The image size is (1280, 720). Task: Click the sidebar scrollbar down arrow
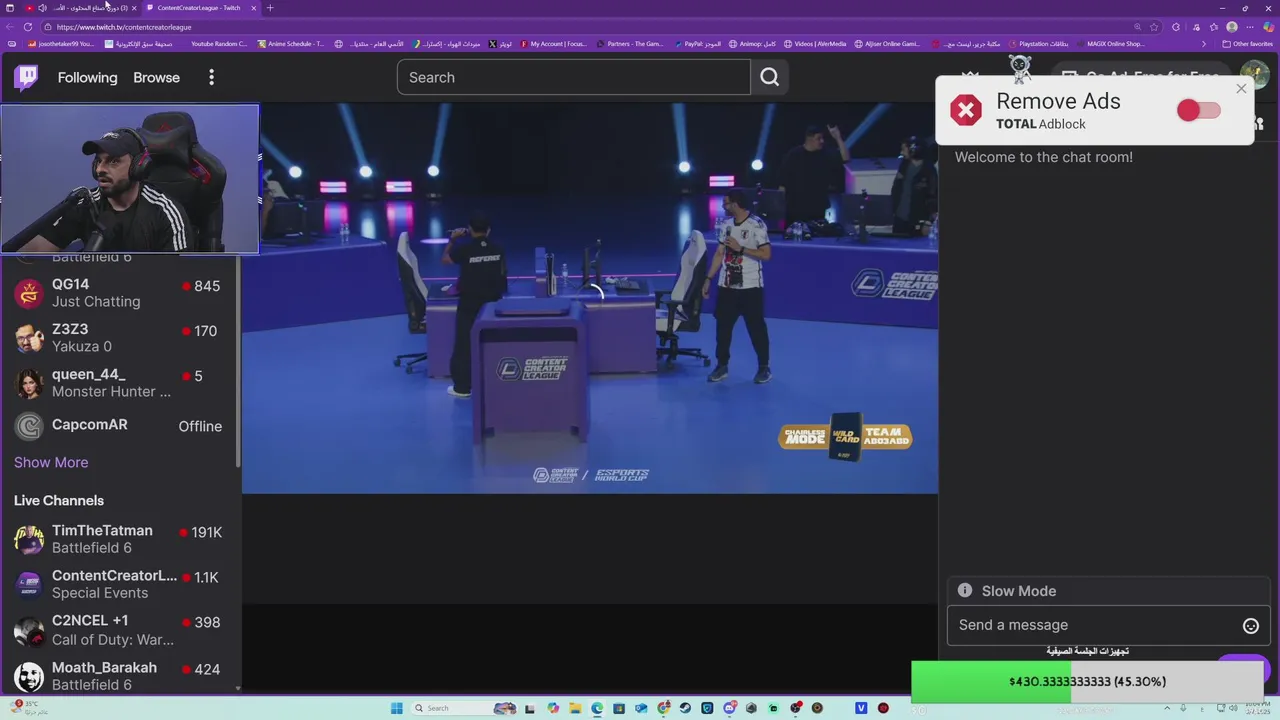coord(238,688)
